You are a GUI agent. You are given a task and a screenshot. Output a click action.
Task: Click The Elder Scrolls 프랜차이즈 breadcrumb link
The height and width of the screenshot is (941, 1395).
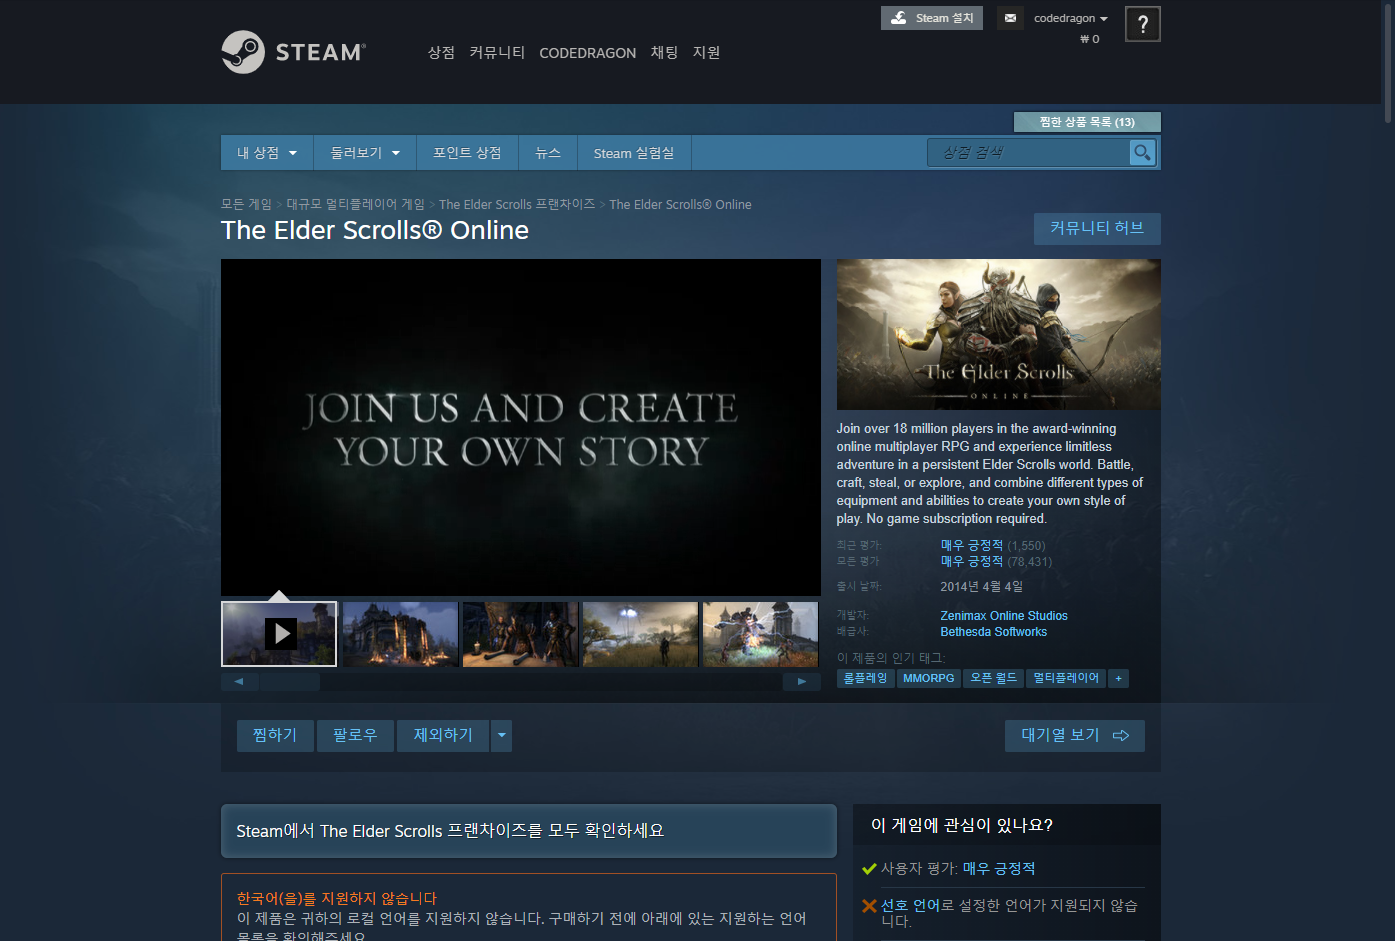click(517, 204)
